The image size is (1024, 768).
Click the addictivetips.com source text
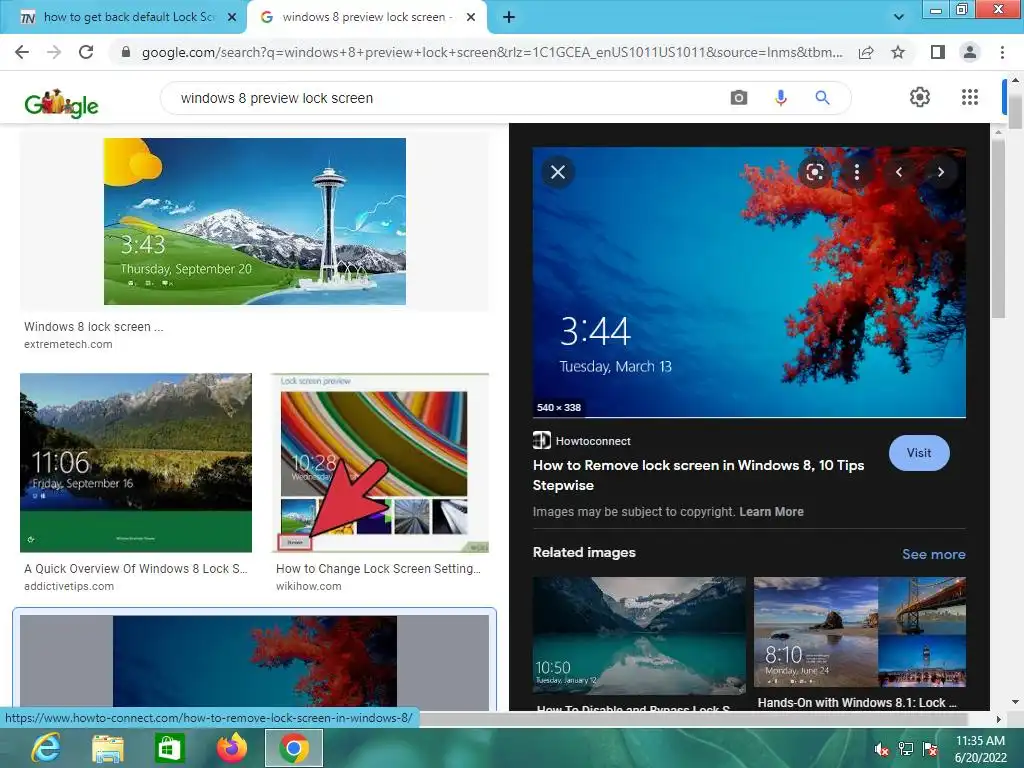point(69,586)
